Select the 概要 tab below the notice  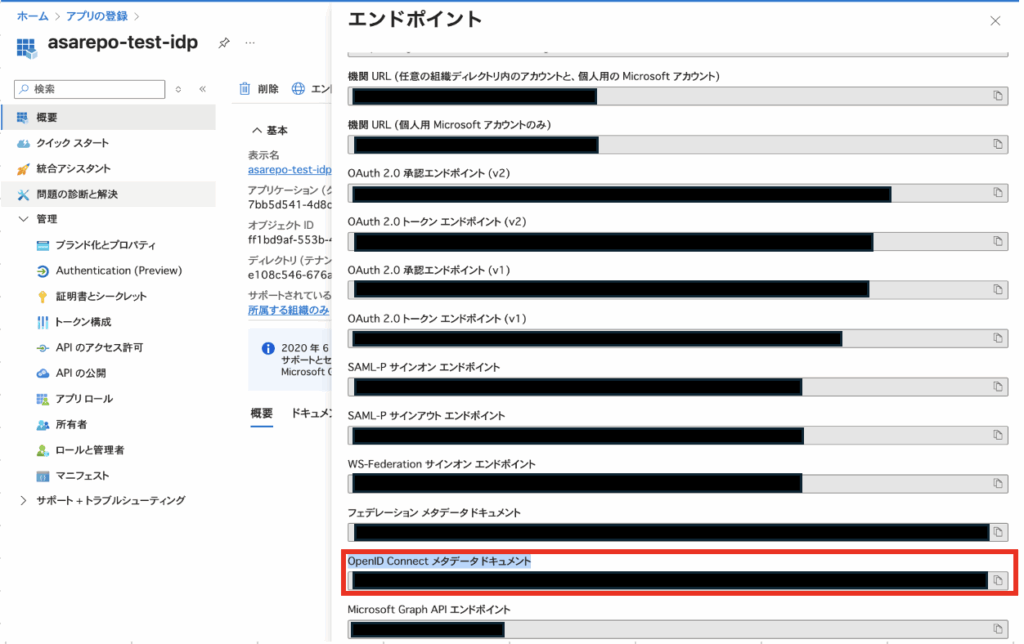point(261,414)
